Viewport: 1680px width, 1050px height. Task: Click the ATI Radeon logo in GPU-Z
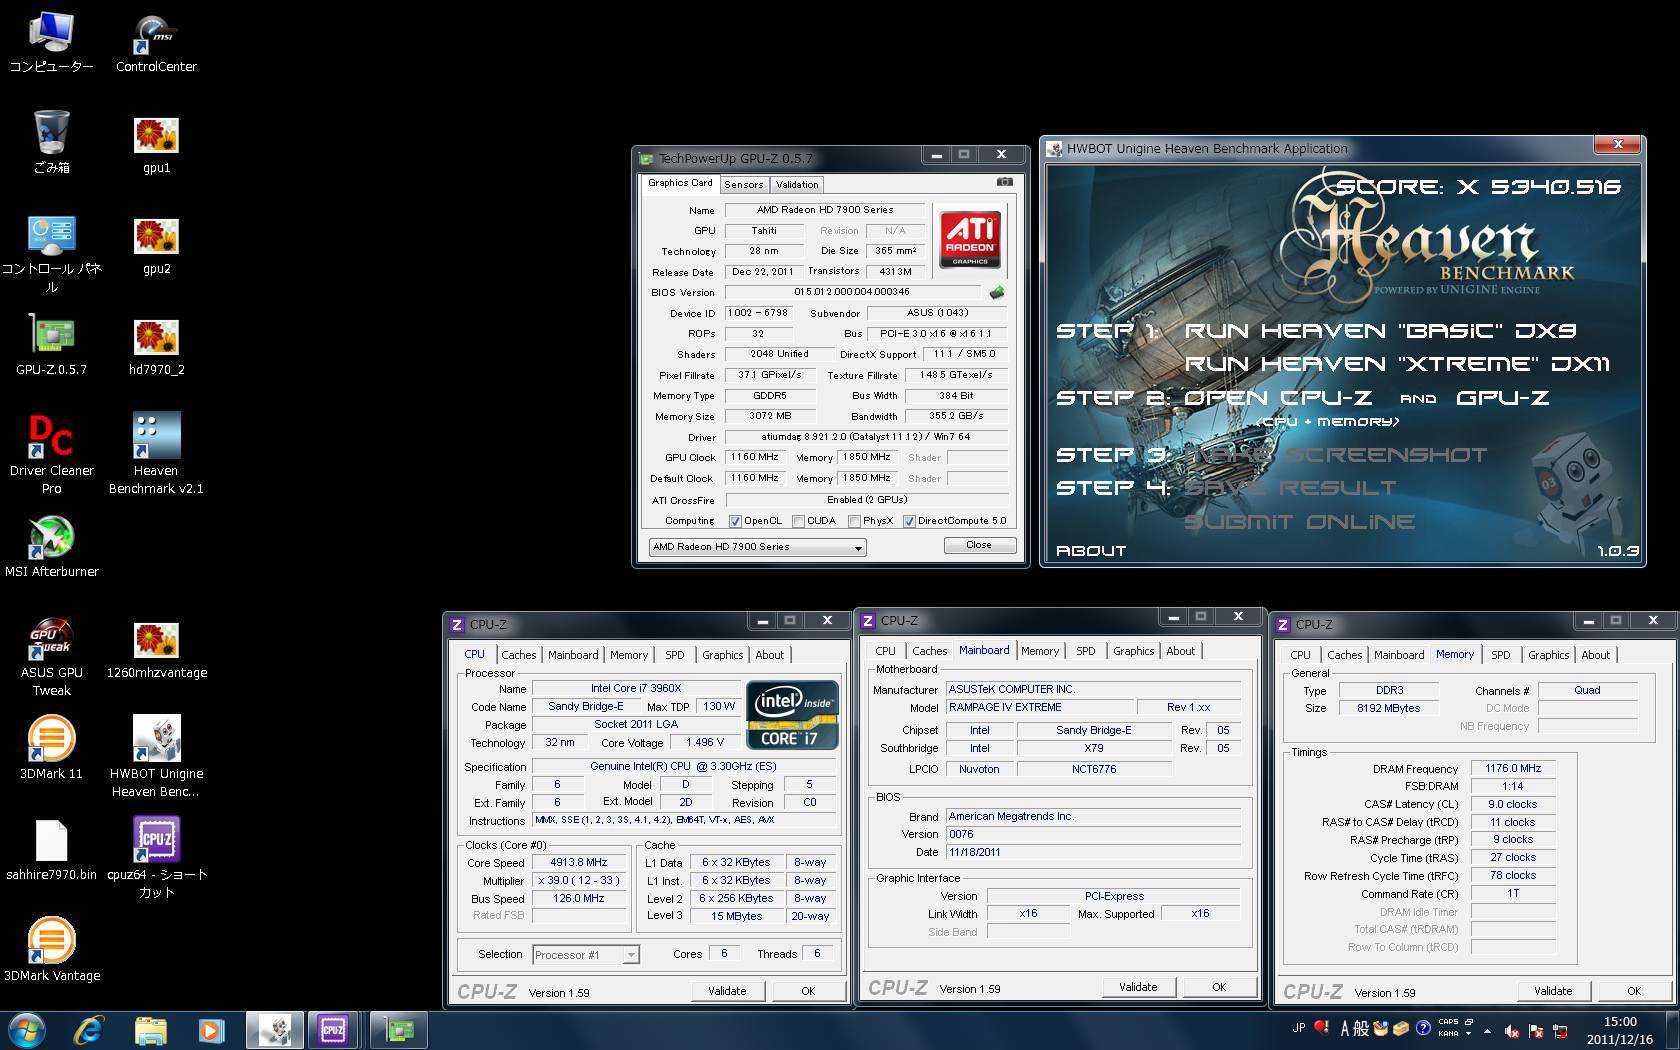(969, 238)
